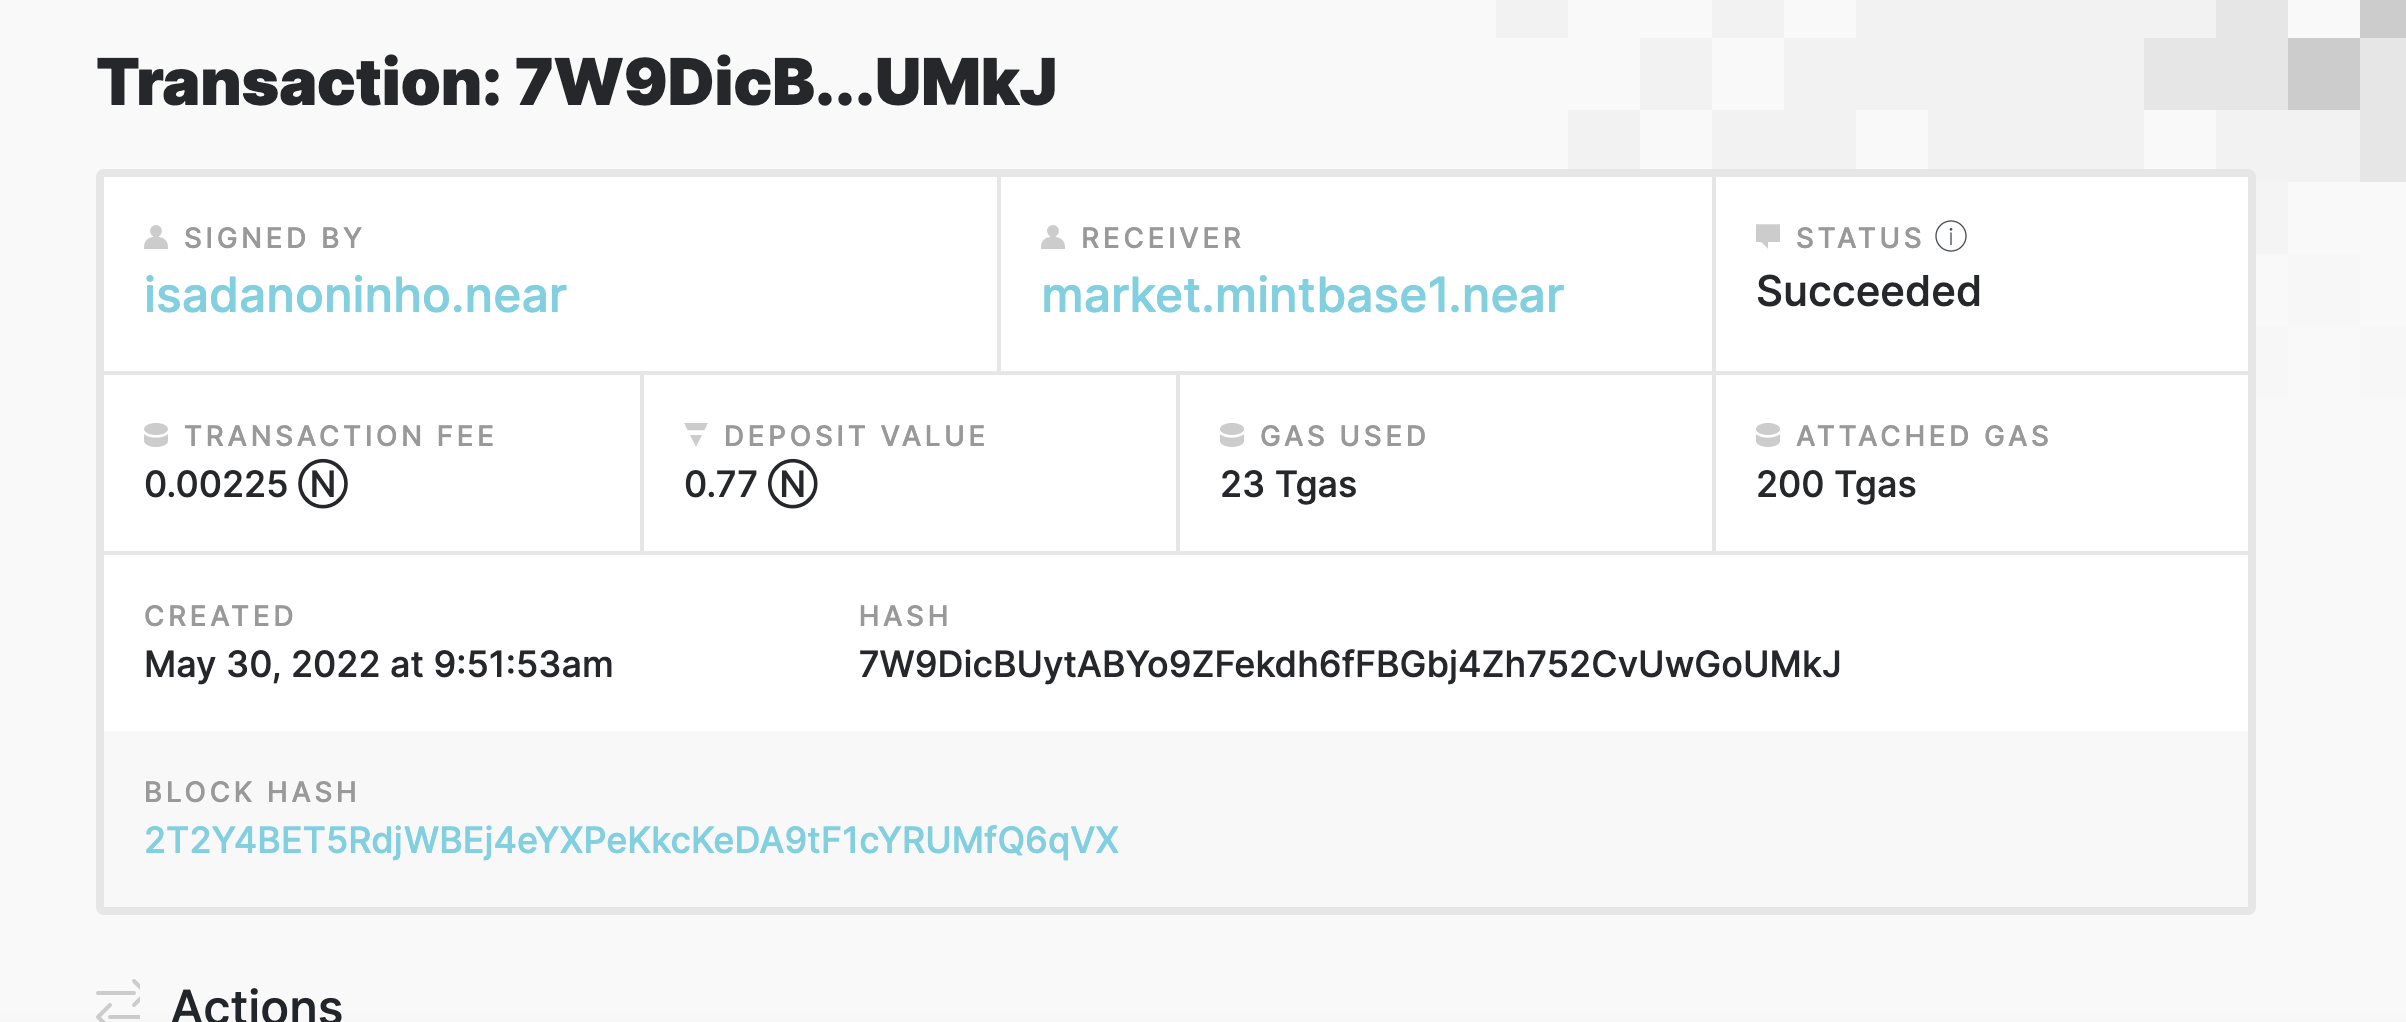This screenshot has width=2406, height=1022.
Task: Click the Succeeded status text
Action: (1868, 292)
